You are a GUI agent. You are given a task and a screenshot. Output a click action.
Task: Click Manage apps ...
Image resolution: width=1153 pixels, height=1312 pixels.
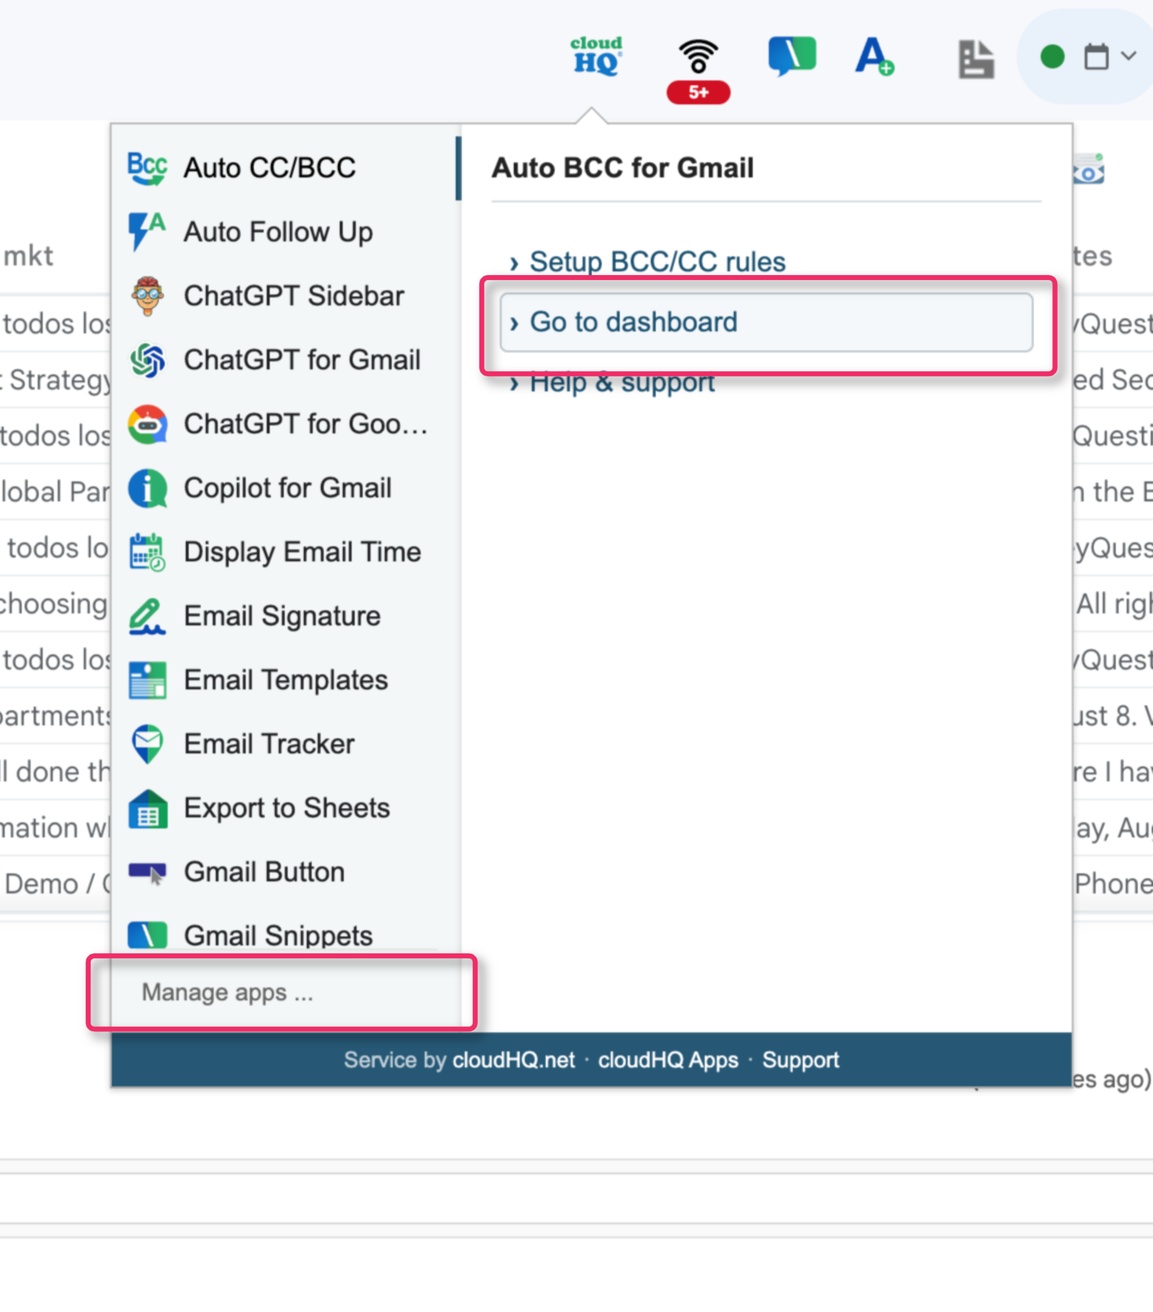click(227, 992)
